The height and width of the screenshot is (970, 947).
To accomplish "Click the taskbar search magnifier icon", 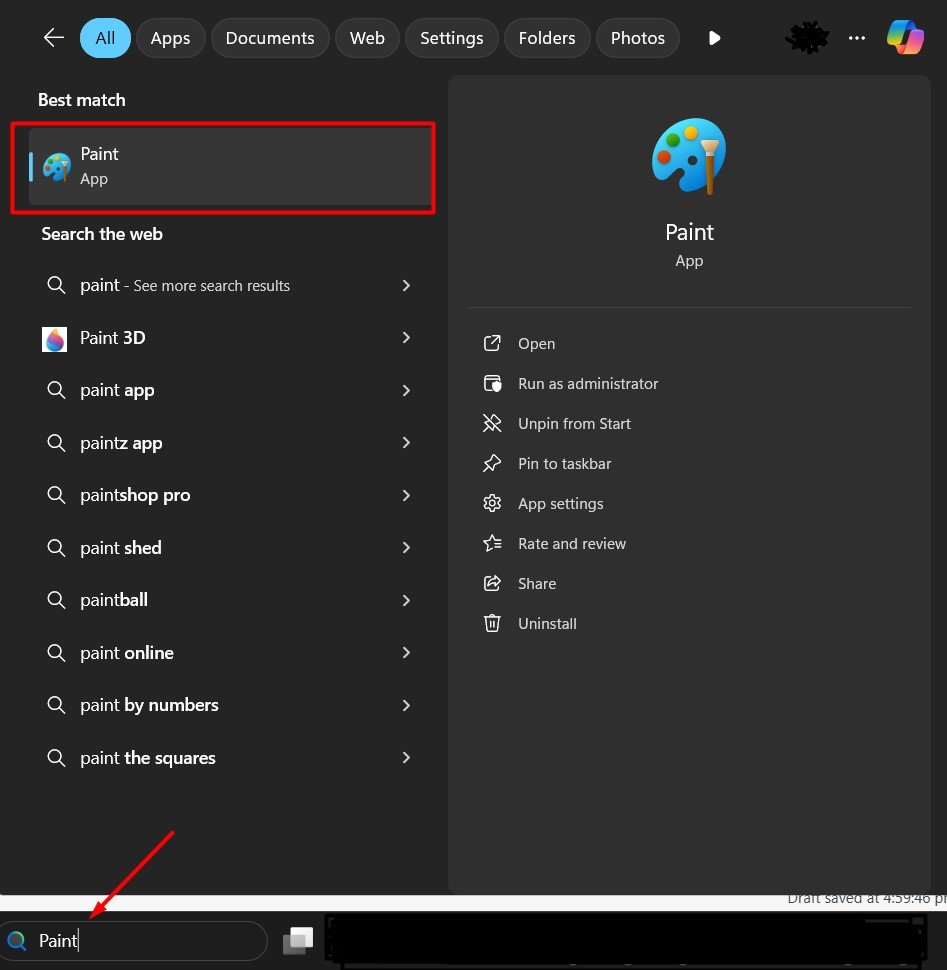I will (x=17, y=941).
